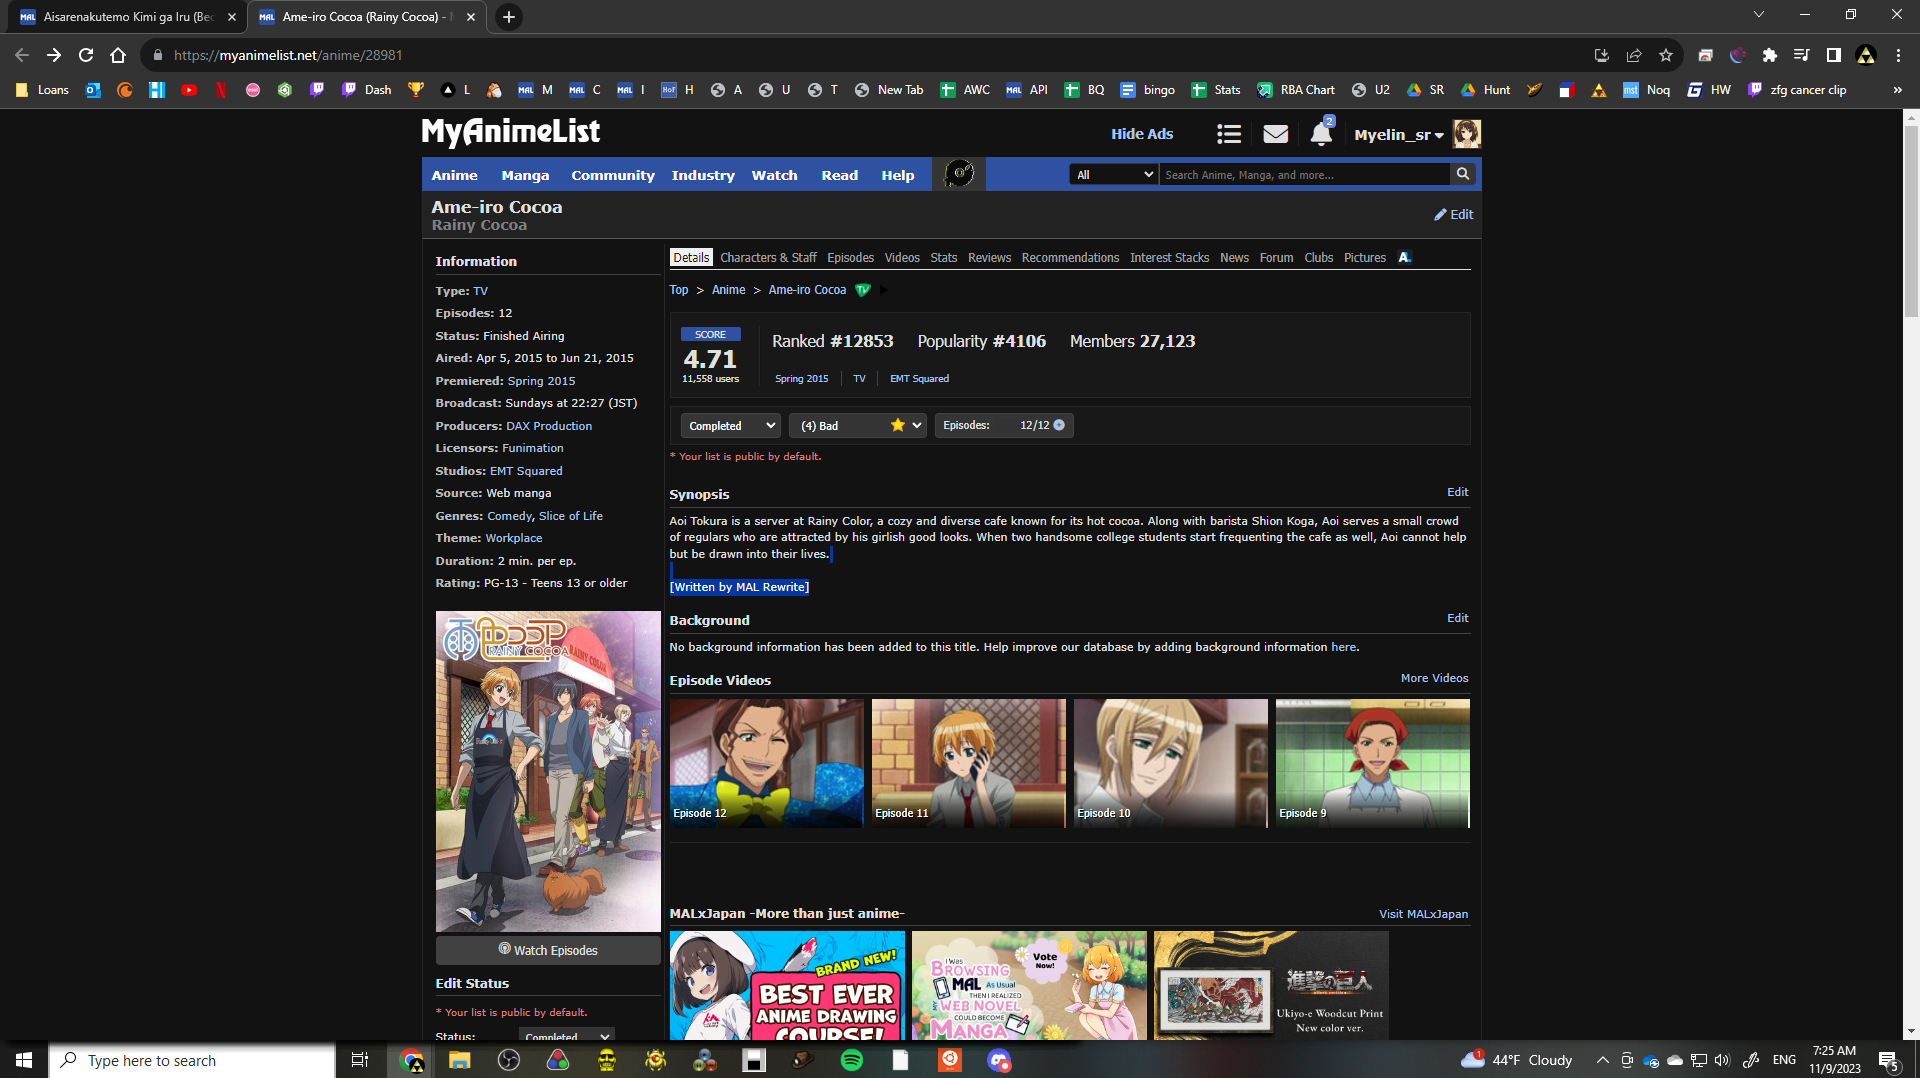The width and height of the screenshot is (1920, 1078).
Task: Click the EMT Squared studio link
Action: (526, 471)
